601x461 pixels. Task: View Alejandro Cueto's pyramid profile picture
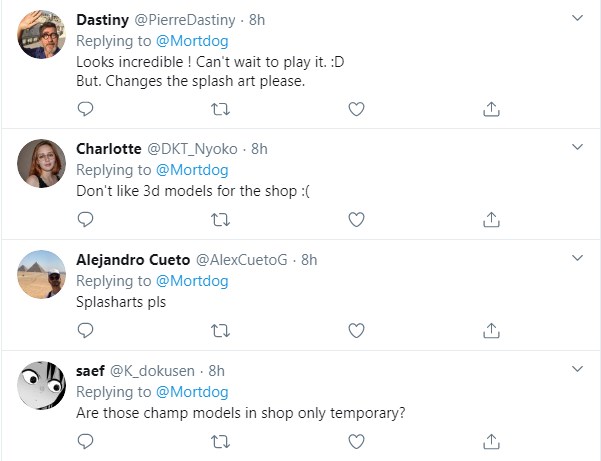tap(41, 274)
